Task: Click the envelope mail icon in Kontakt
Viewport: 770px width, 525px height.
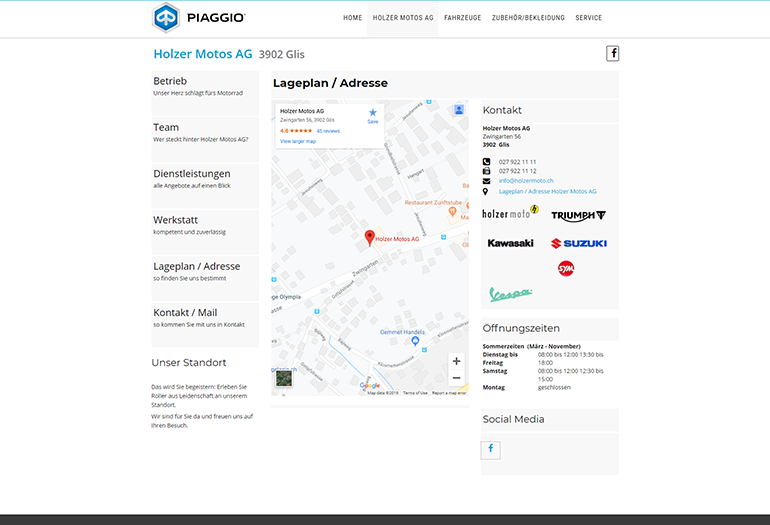Action: click(486, 181)
